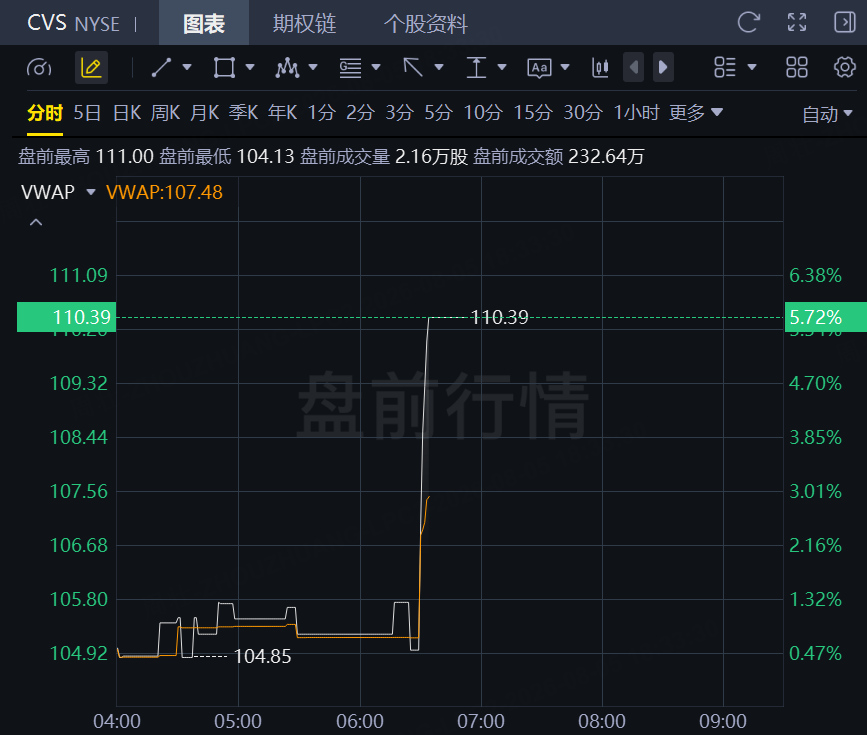Screen dimensions: 867x735
Task: Click the 盘前最高 111.00 stat
Action: point(86,157)
